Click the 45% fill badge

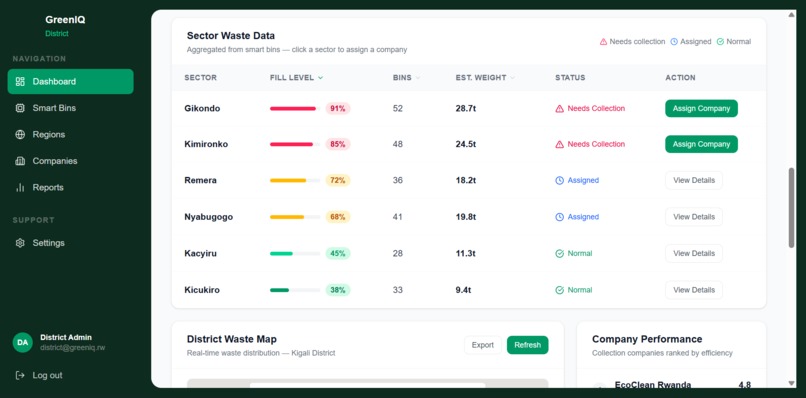point(338,254)
